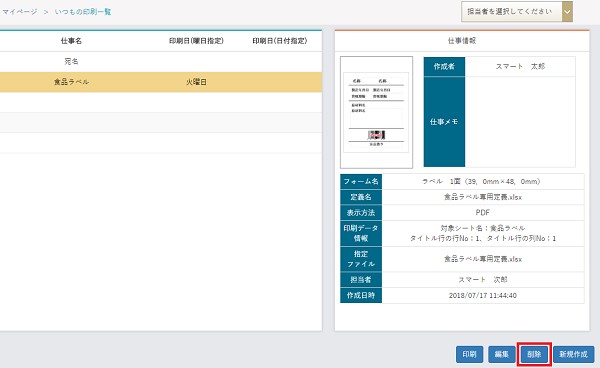
Task: Click the empty 仕事メモ content area
Action: tap(520, 122)
